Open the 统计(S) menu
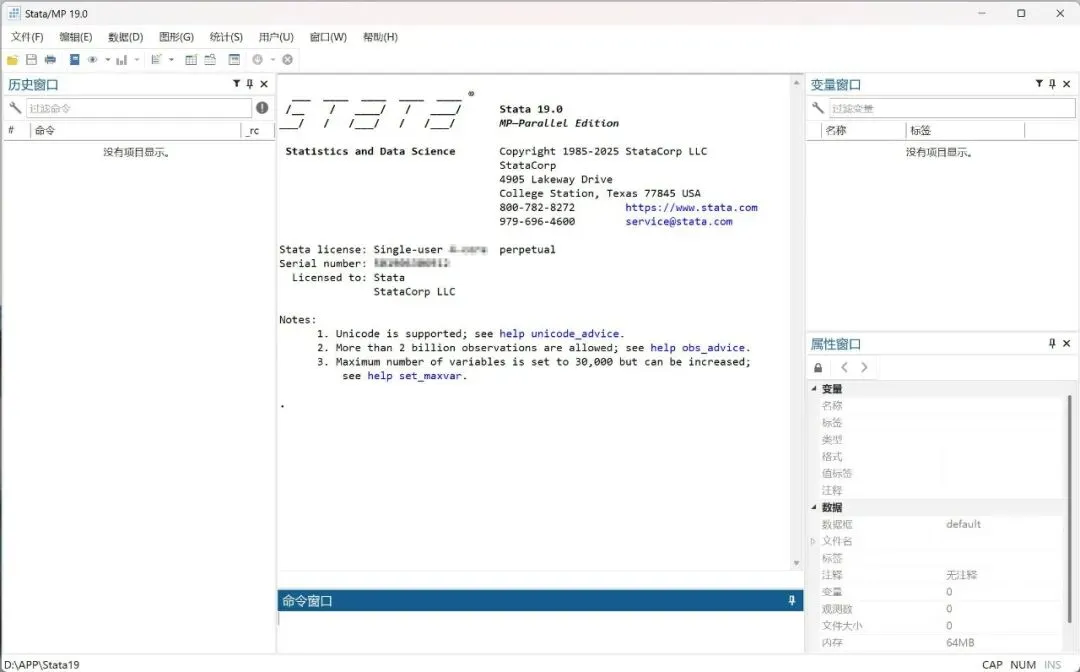 (227, 37)
